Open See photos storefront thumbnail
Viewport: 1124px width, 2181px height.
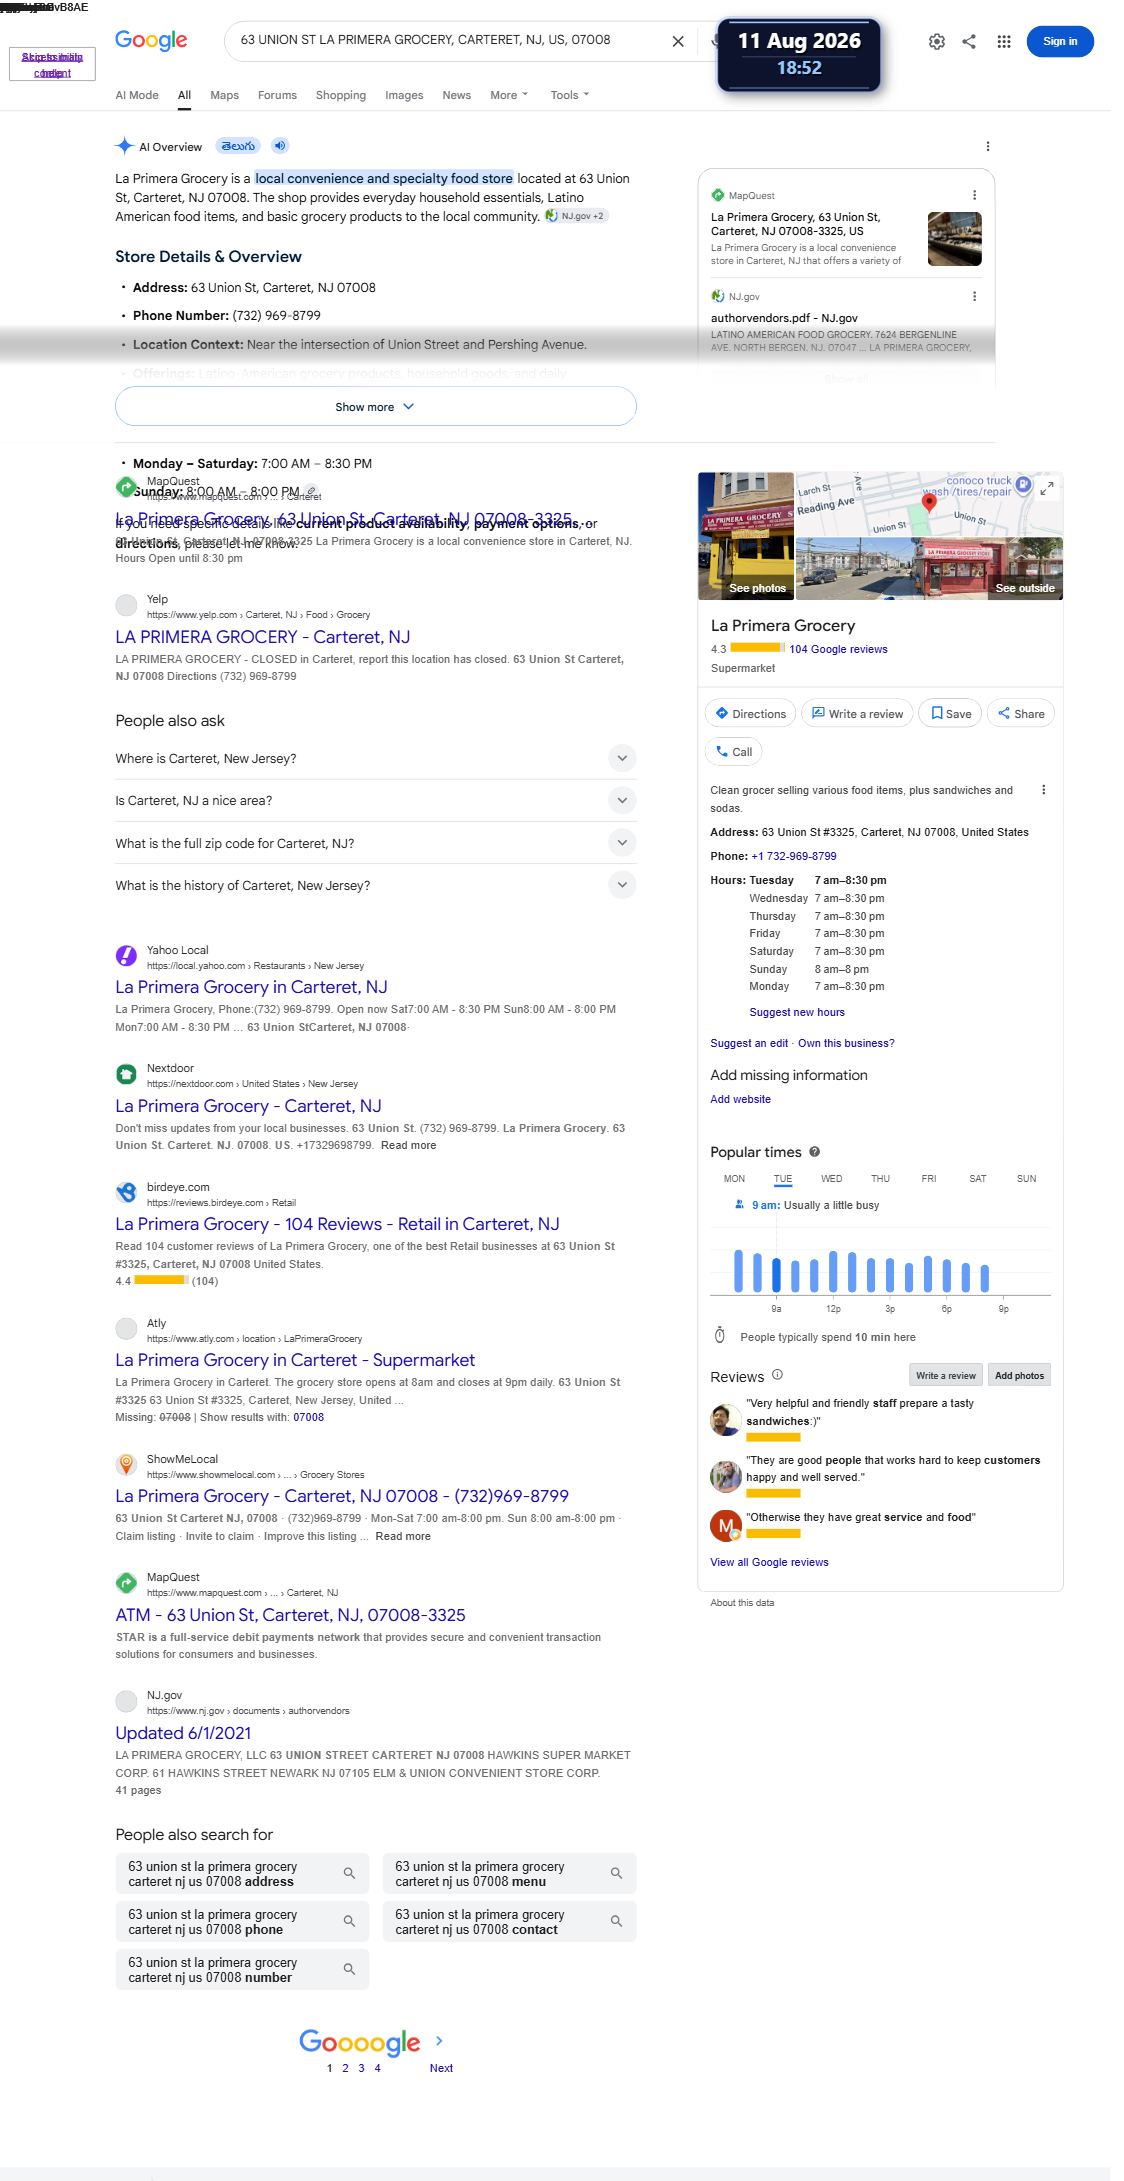[746, 536]
